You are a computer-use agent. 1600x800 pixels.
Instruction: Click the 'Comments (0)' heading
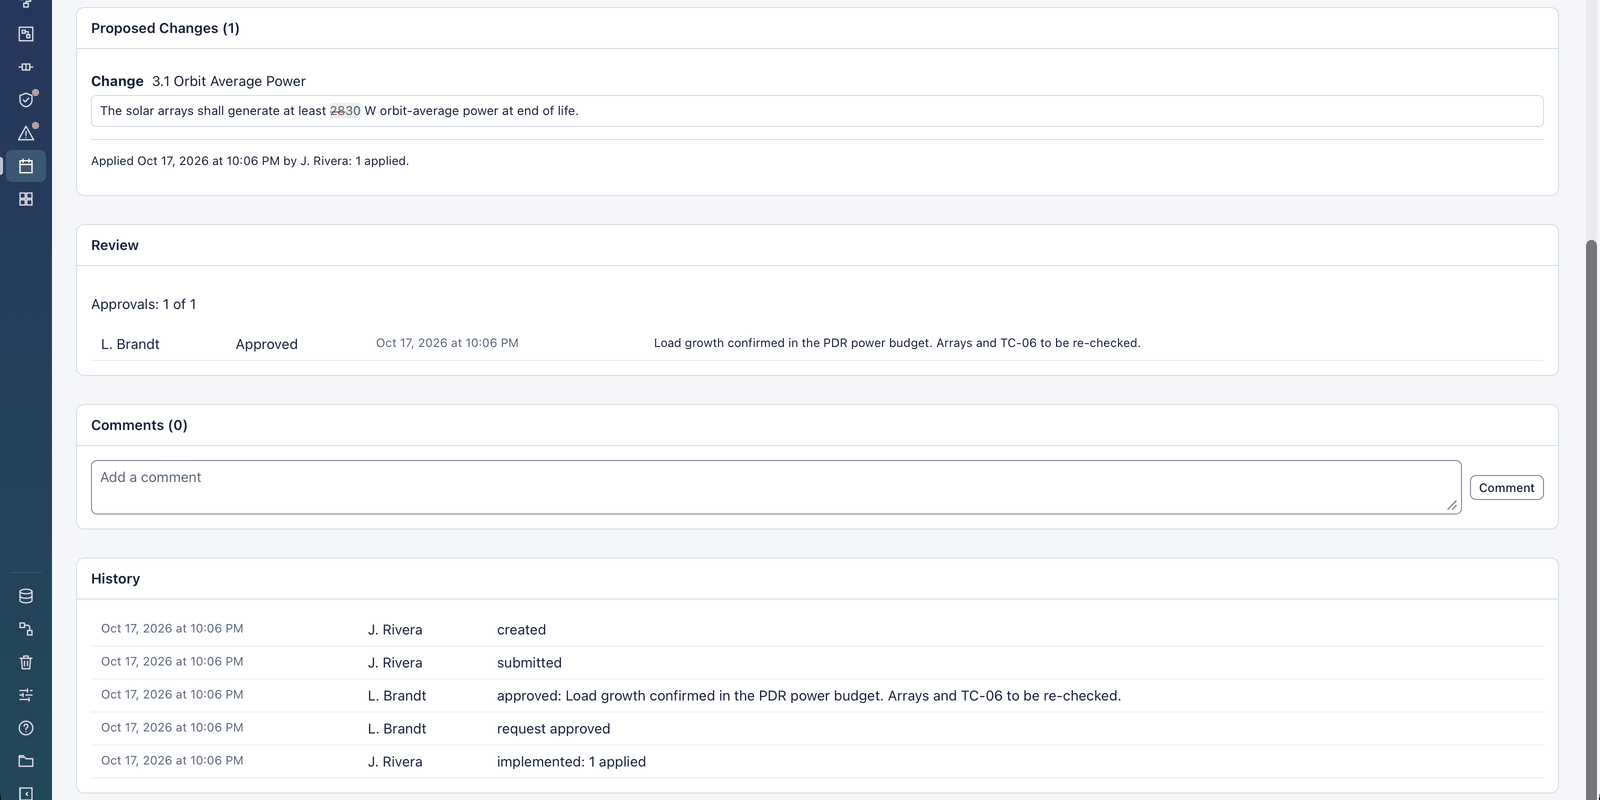pyautogui.click(x=139, y=425)
